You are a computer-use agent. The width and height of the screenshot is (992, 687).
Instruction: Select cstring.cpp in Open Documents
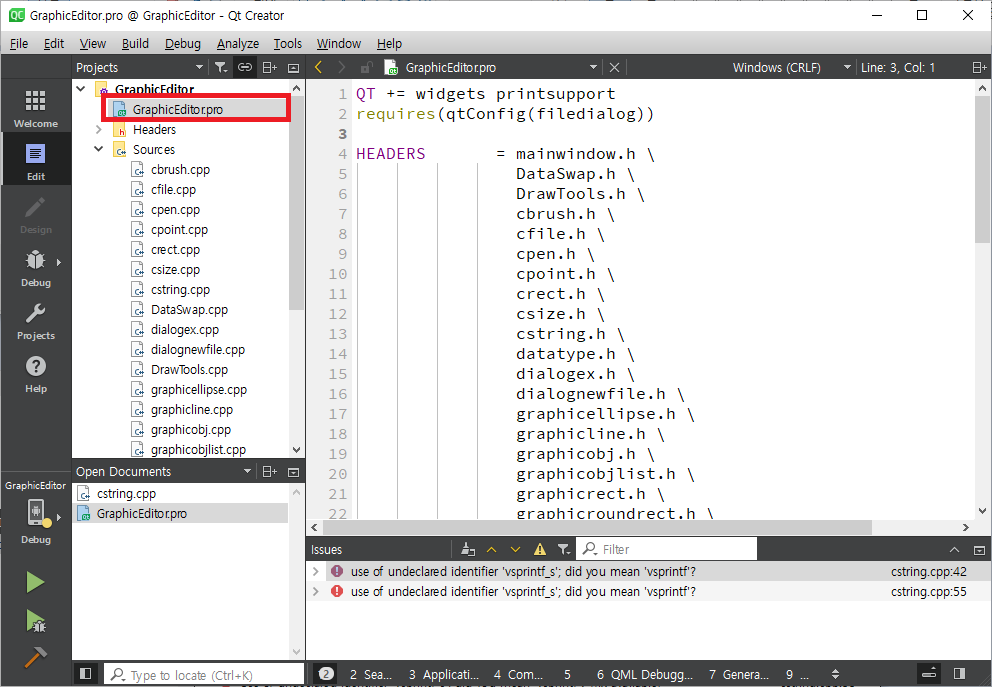[x=180, y=493]
